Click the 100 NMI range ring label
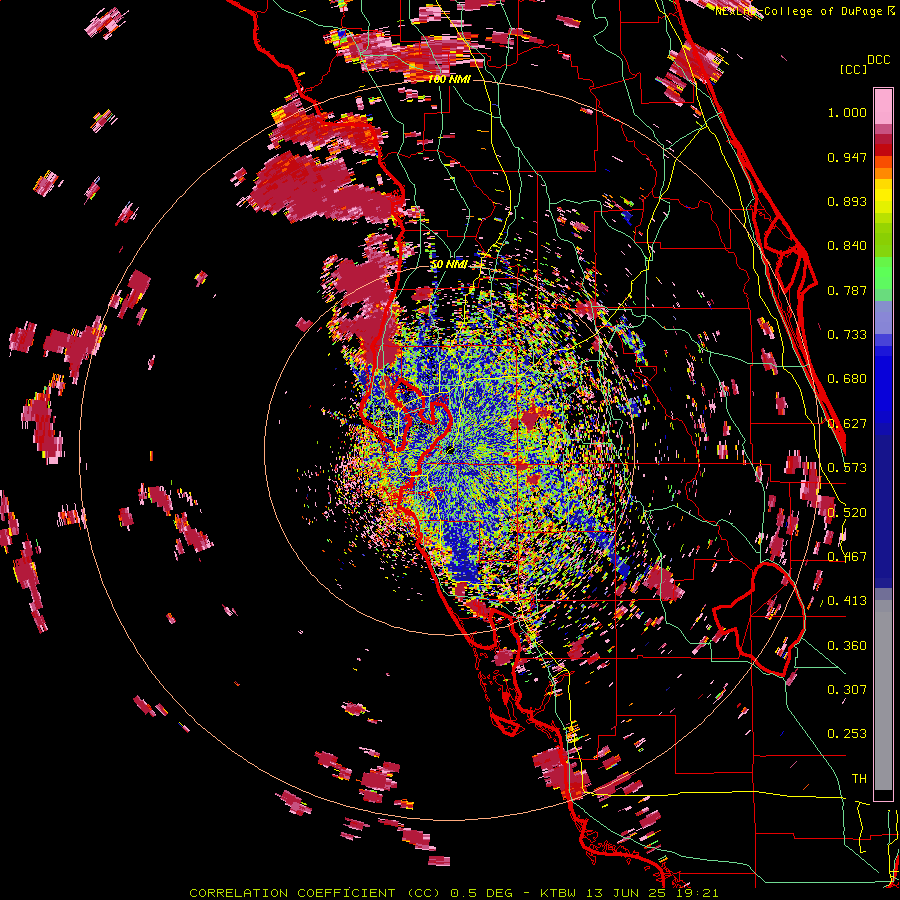Image resolution: width=900 pixels, height=900 pixels. (449, 79)
